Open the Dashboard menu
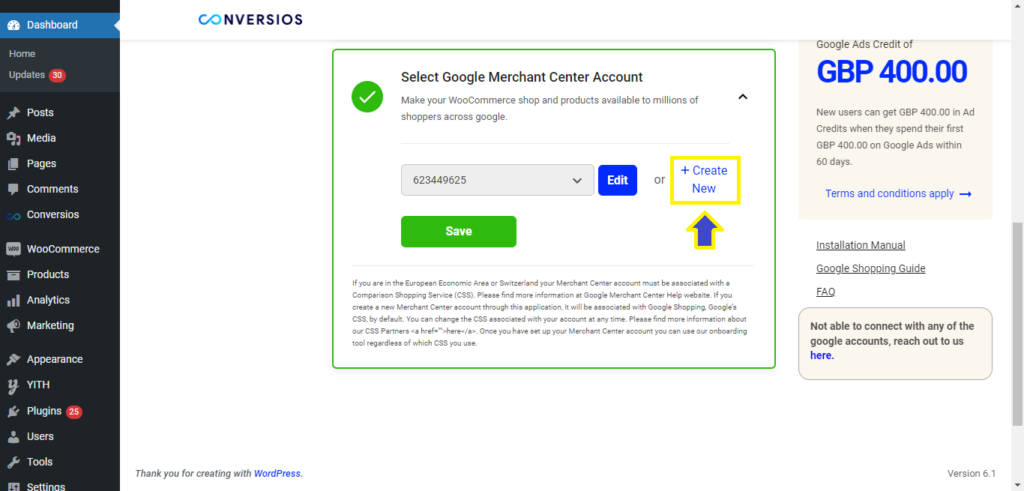Screen dimensions: 1024x491 [x=60, y=25]
